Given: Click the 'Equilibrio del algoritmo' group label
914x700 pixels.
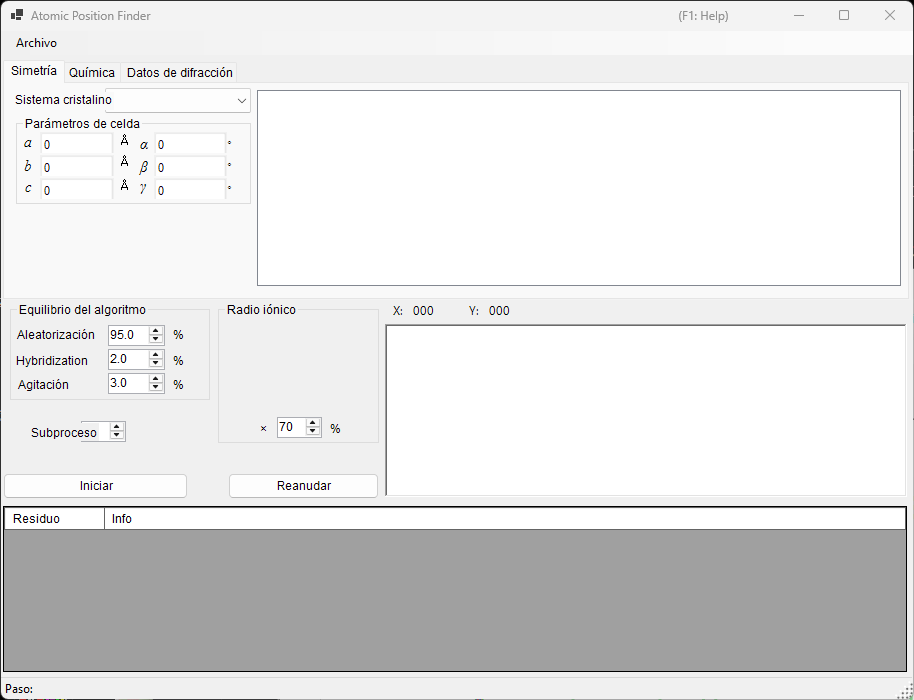Looking at the screenshot, I should point(82,310).
